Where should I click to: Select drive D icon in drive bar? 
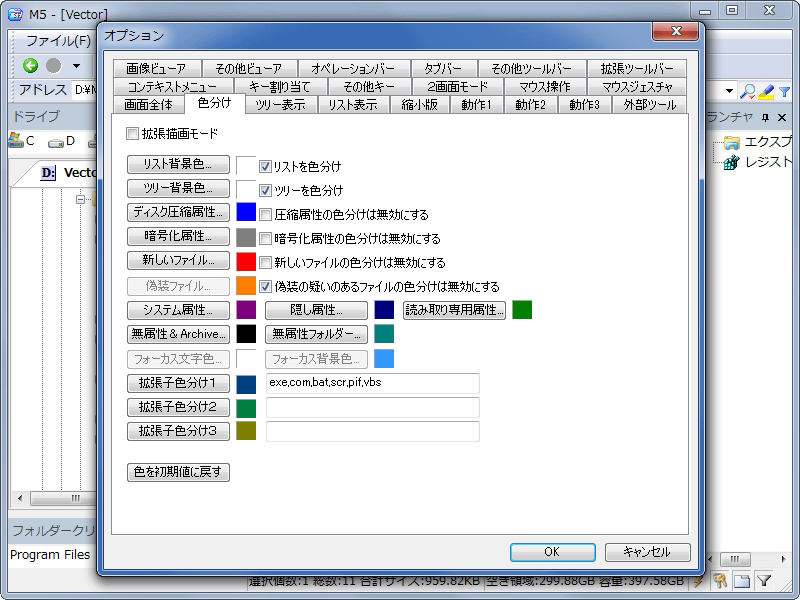click(x=62, y=141)
